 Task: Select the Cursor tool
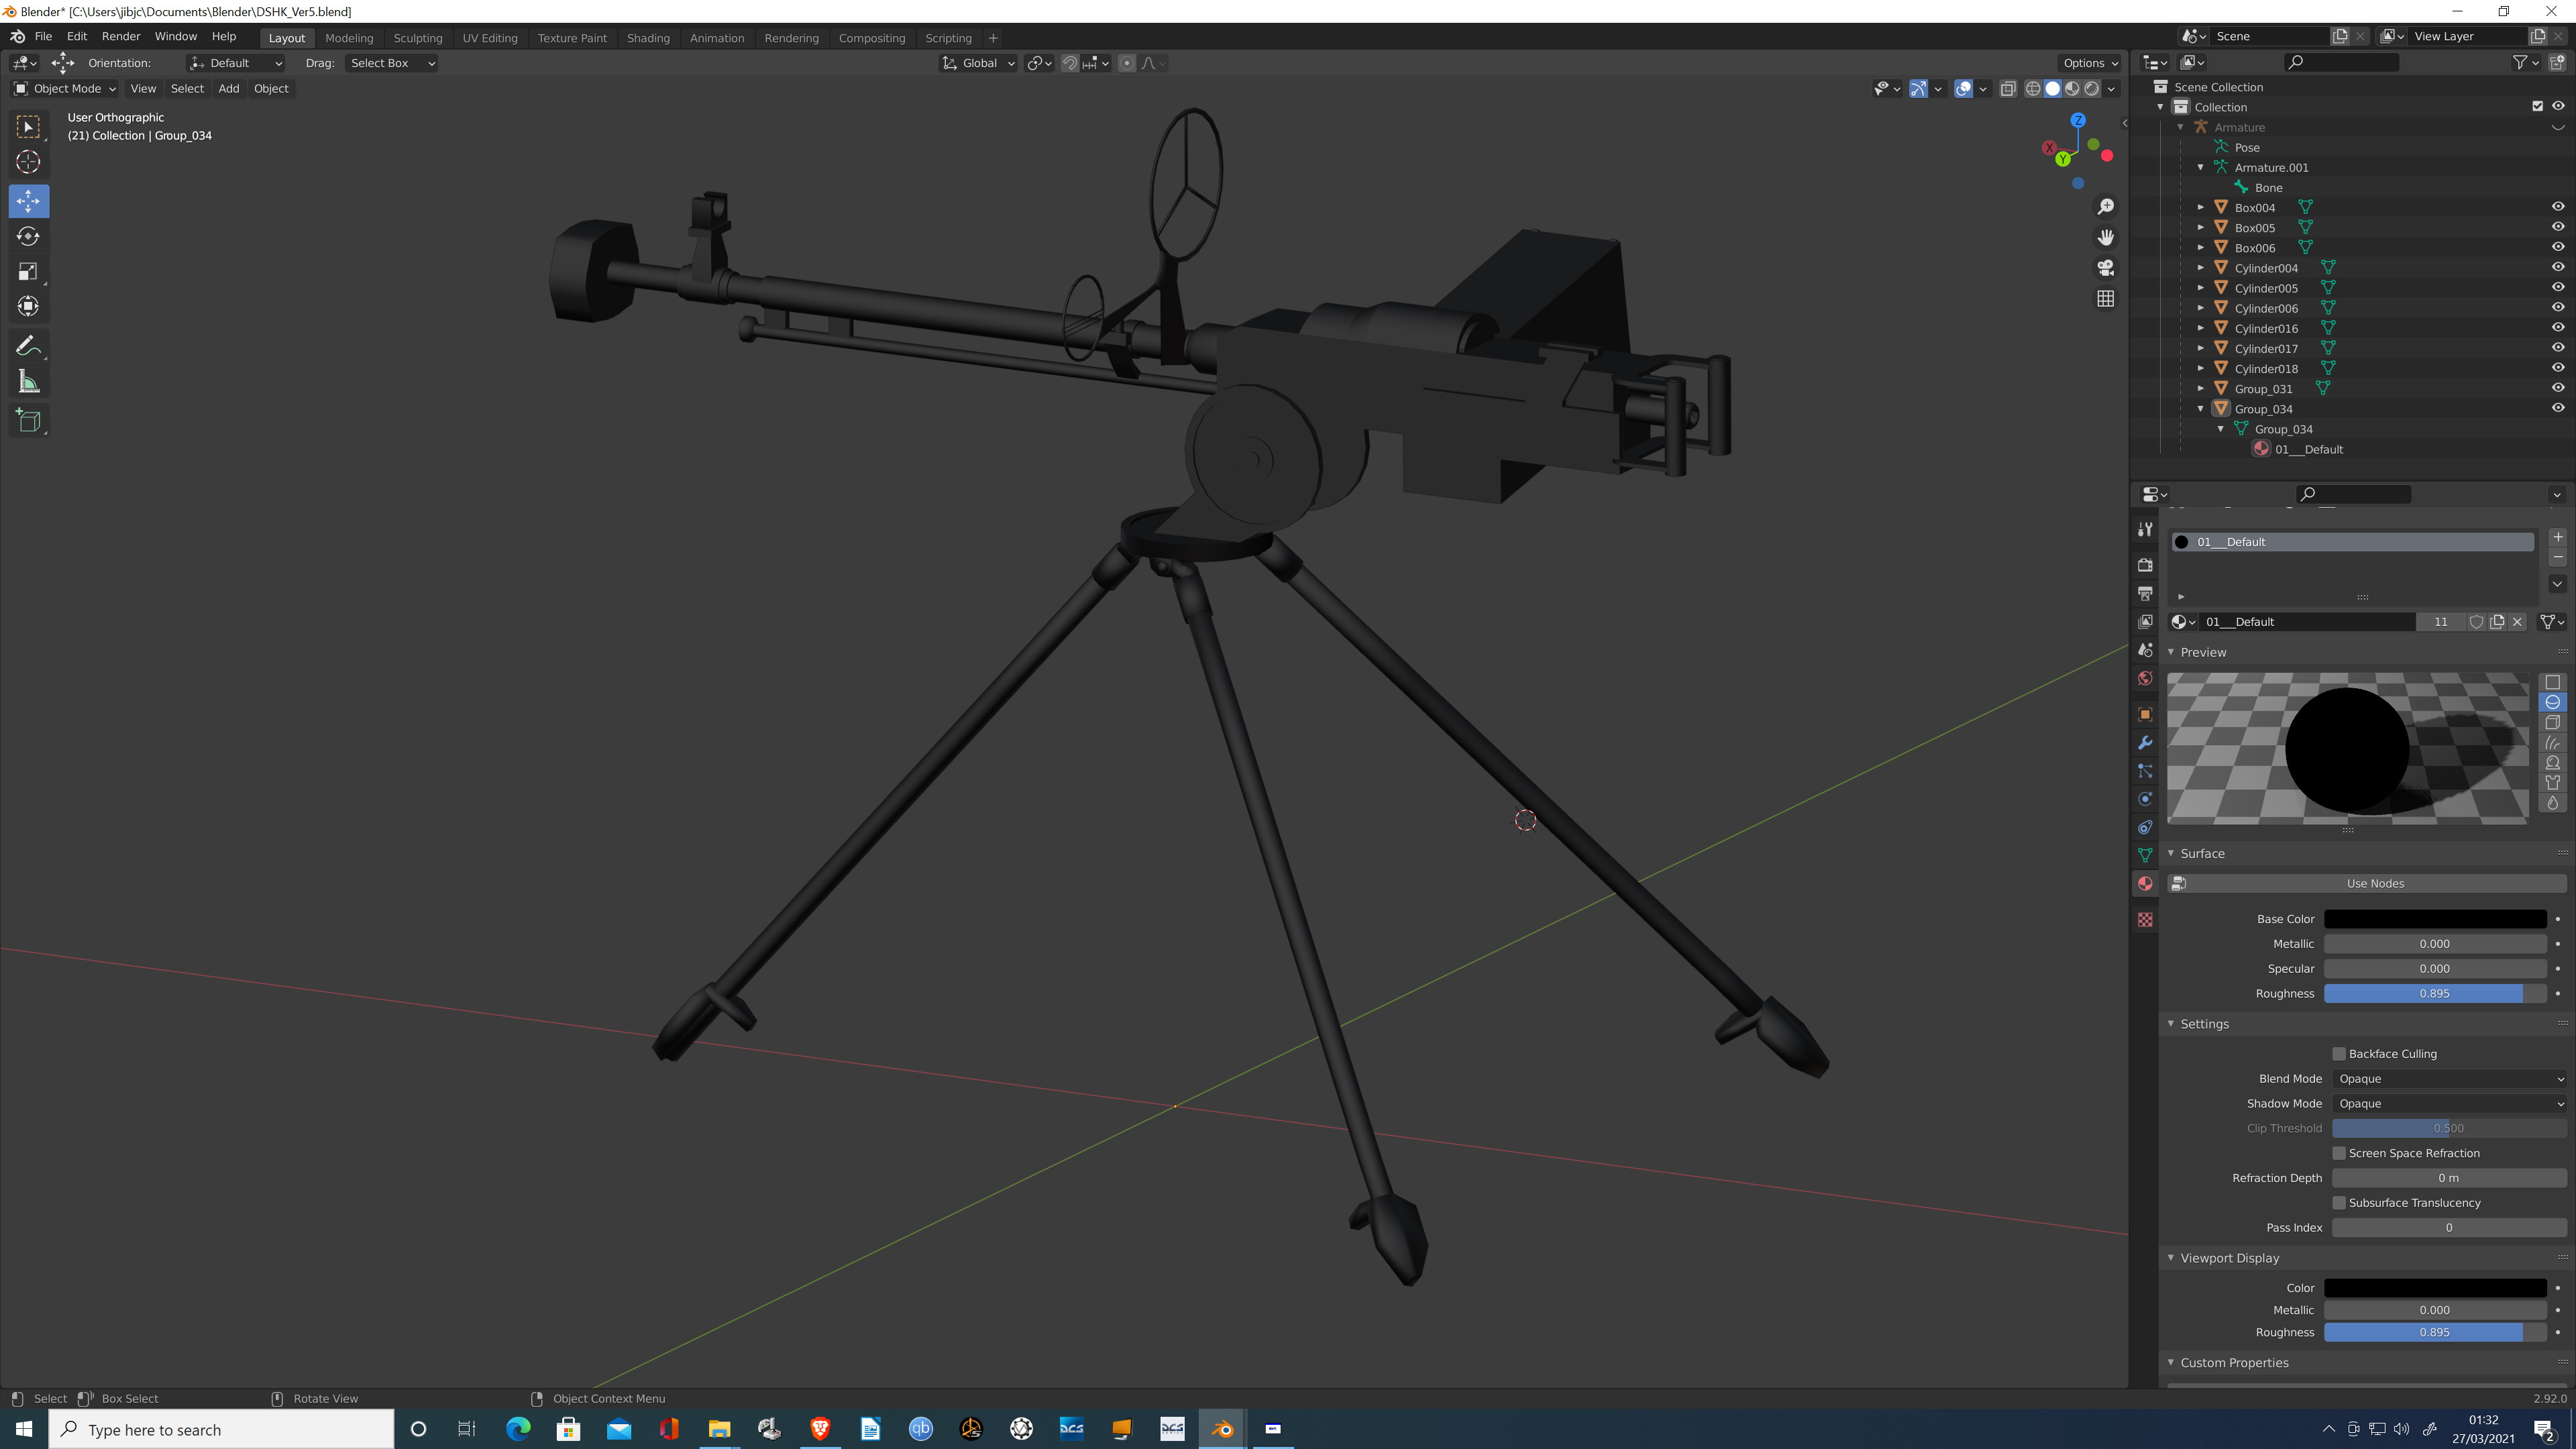[x=28, y=162]
